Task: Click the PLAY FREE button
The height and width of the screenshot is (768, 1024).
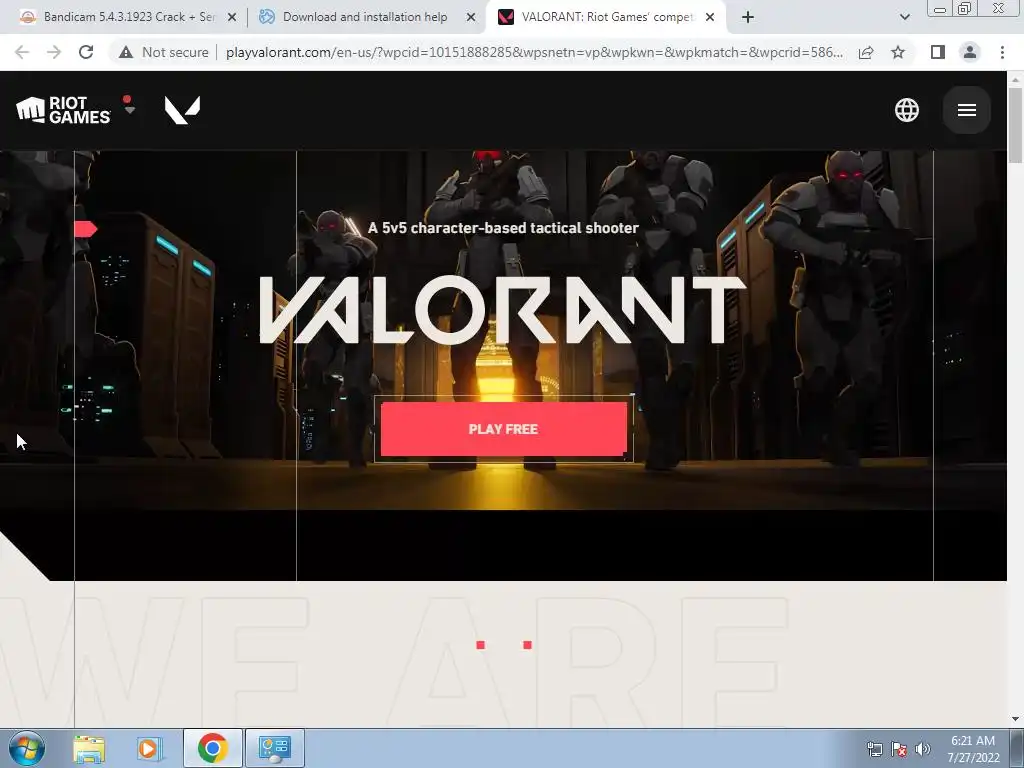Action: [504, 429]
